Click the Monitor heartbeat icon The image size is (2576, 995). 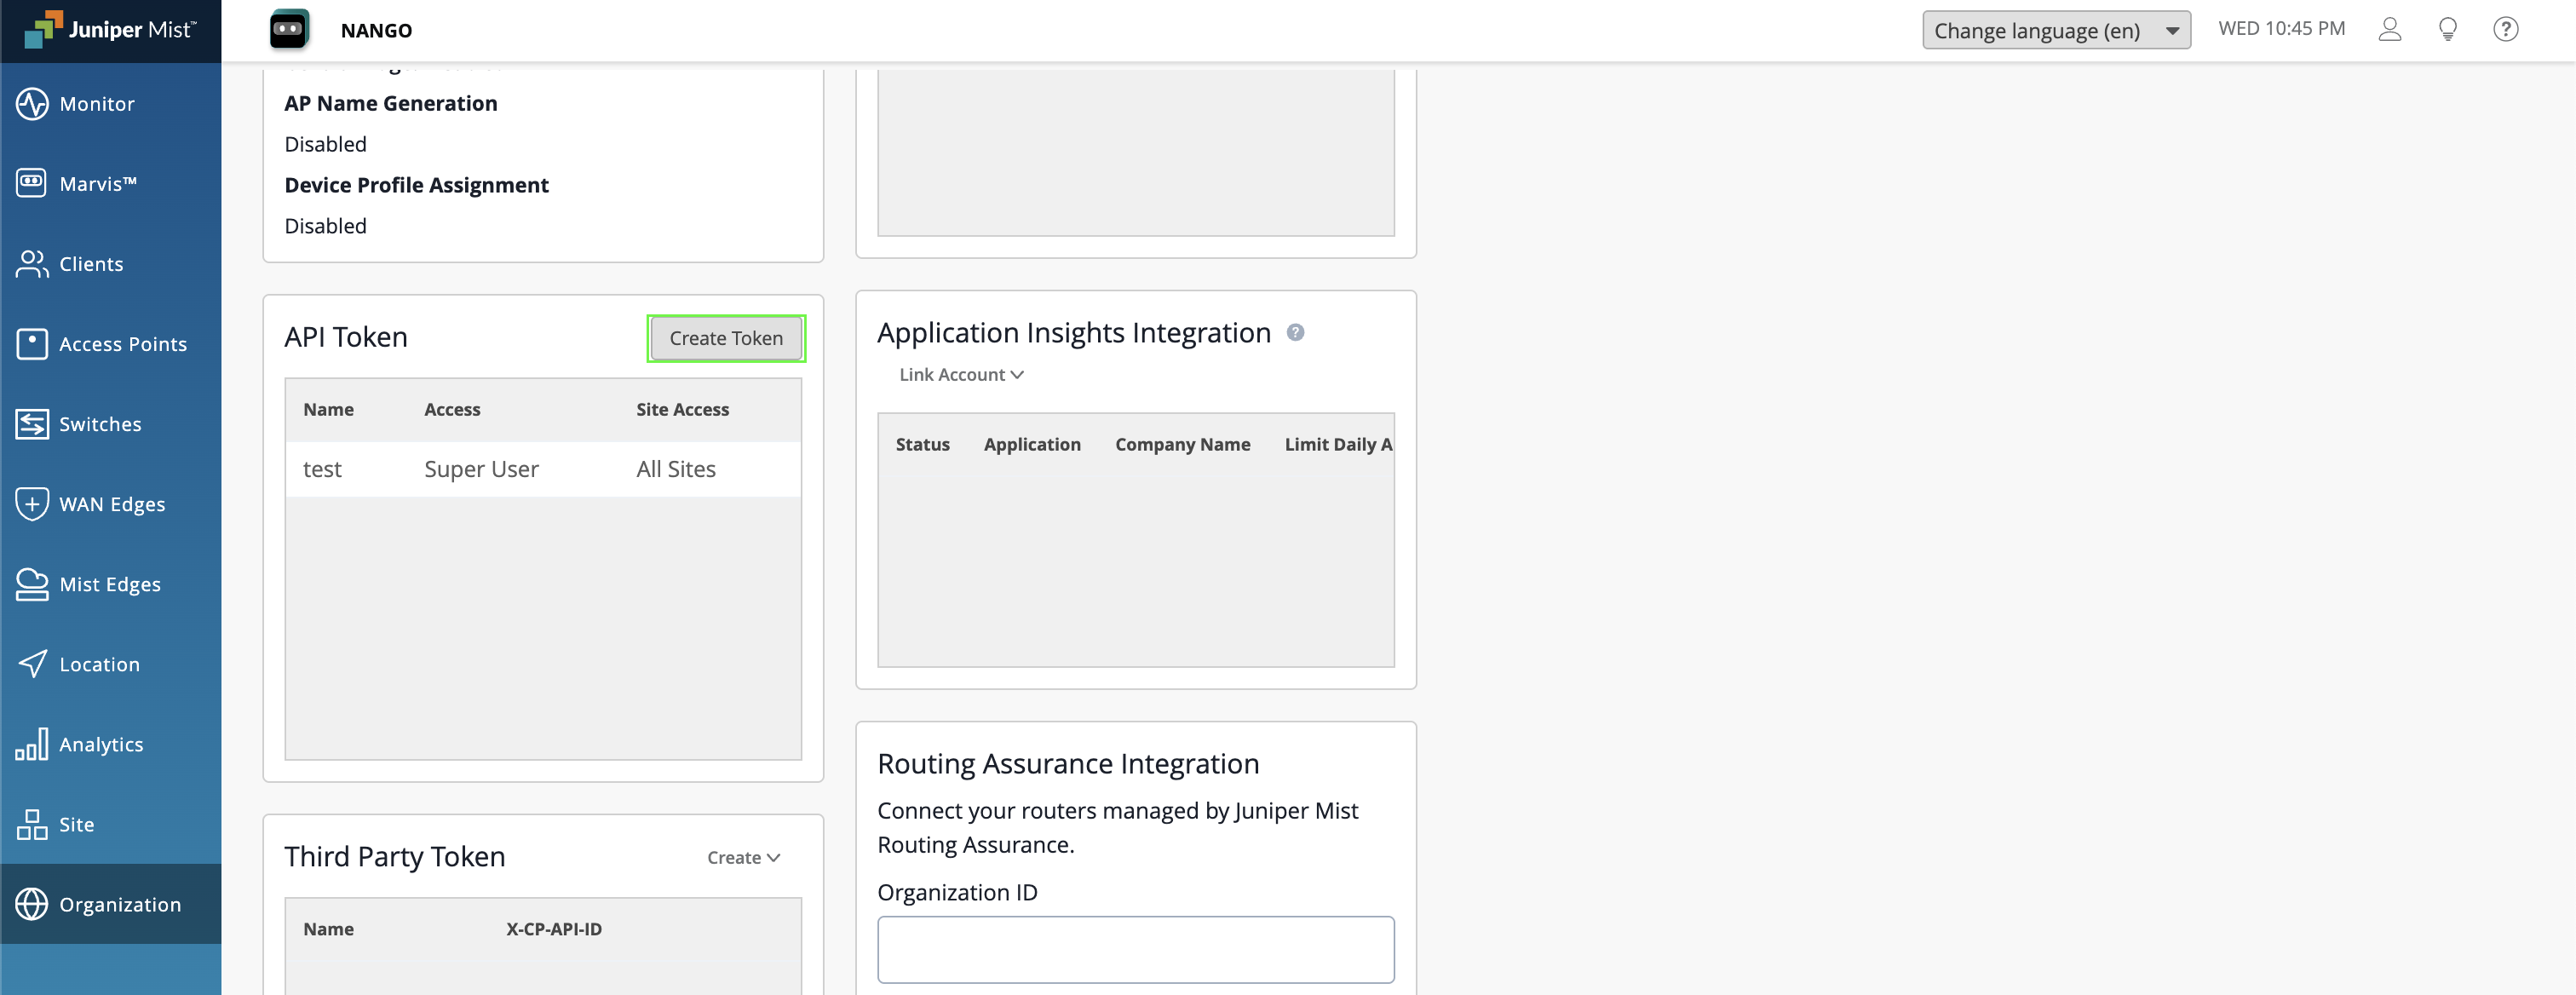click(x=31, y=104)
